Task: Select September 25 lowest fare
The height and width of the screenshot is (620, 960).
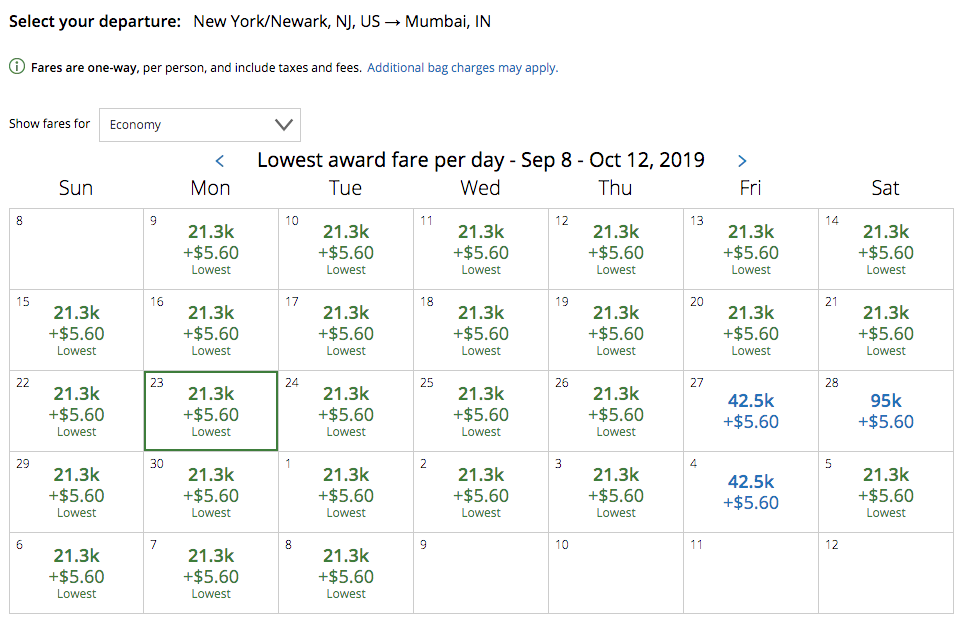Action: (481, 411)
